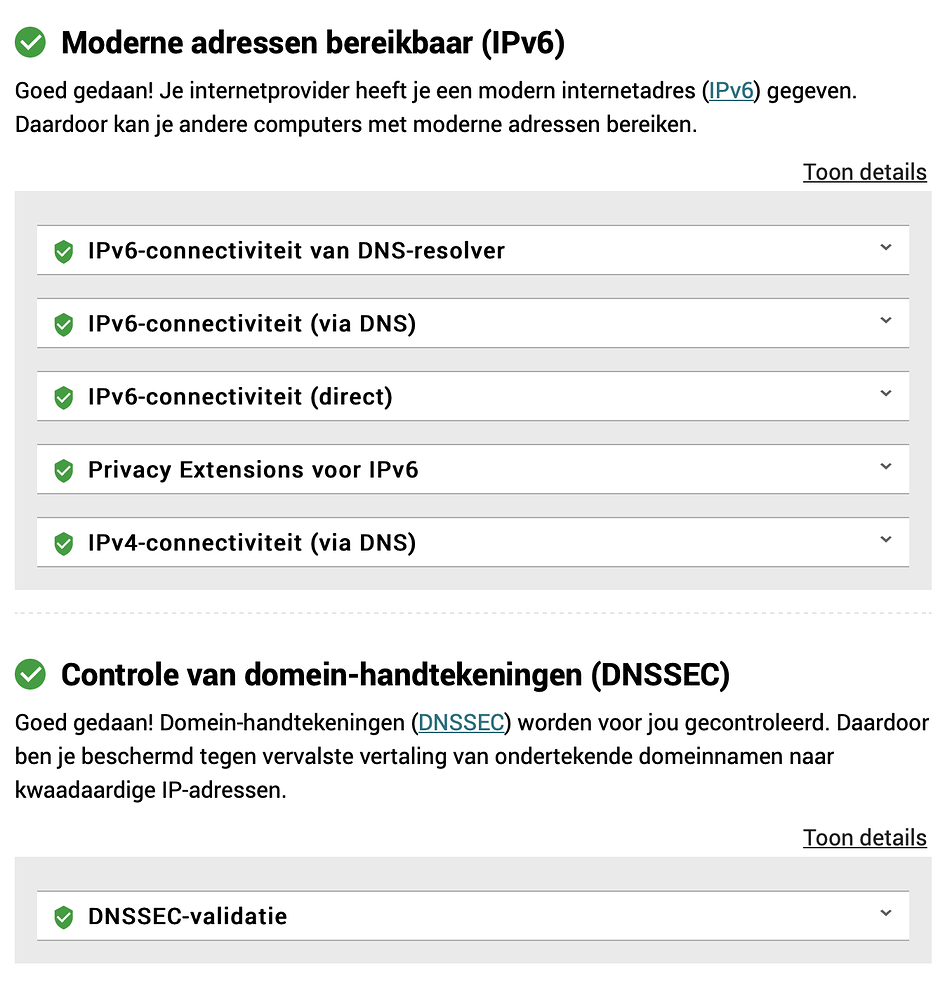
Task: Click the shield icon beside IPv6-connectiviteit (direct)
Action: (63, 396)
